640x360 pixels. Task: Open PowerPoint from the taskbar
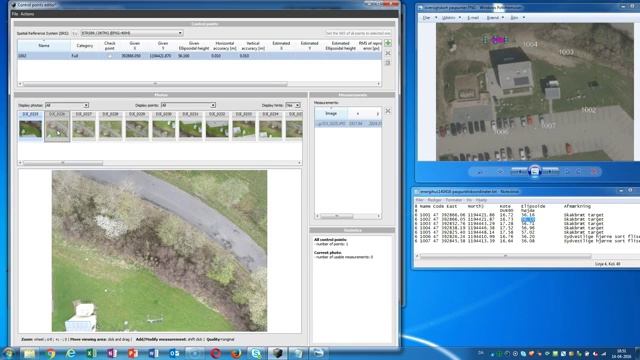pyautogui.click(x=133, y=353)
